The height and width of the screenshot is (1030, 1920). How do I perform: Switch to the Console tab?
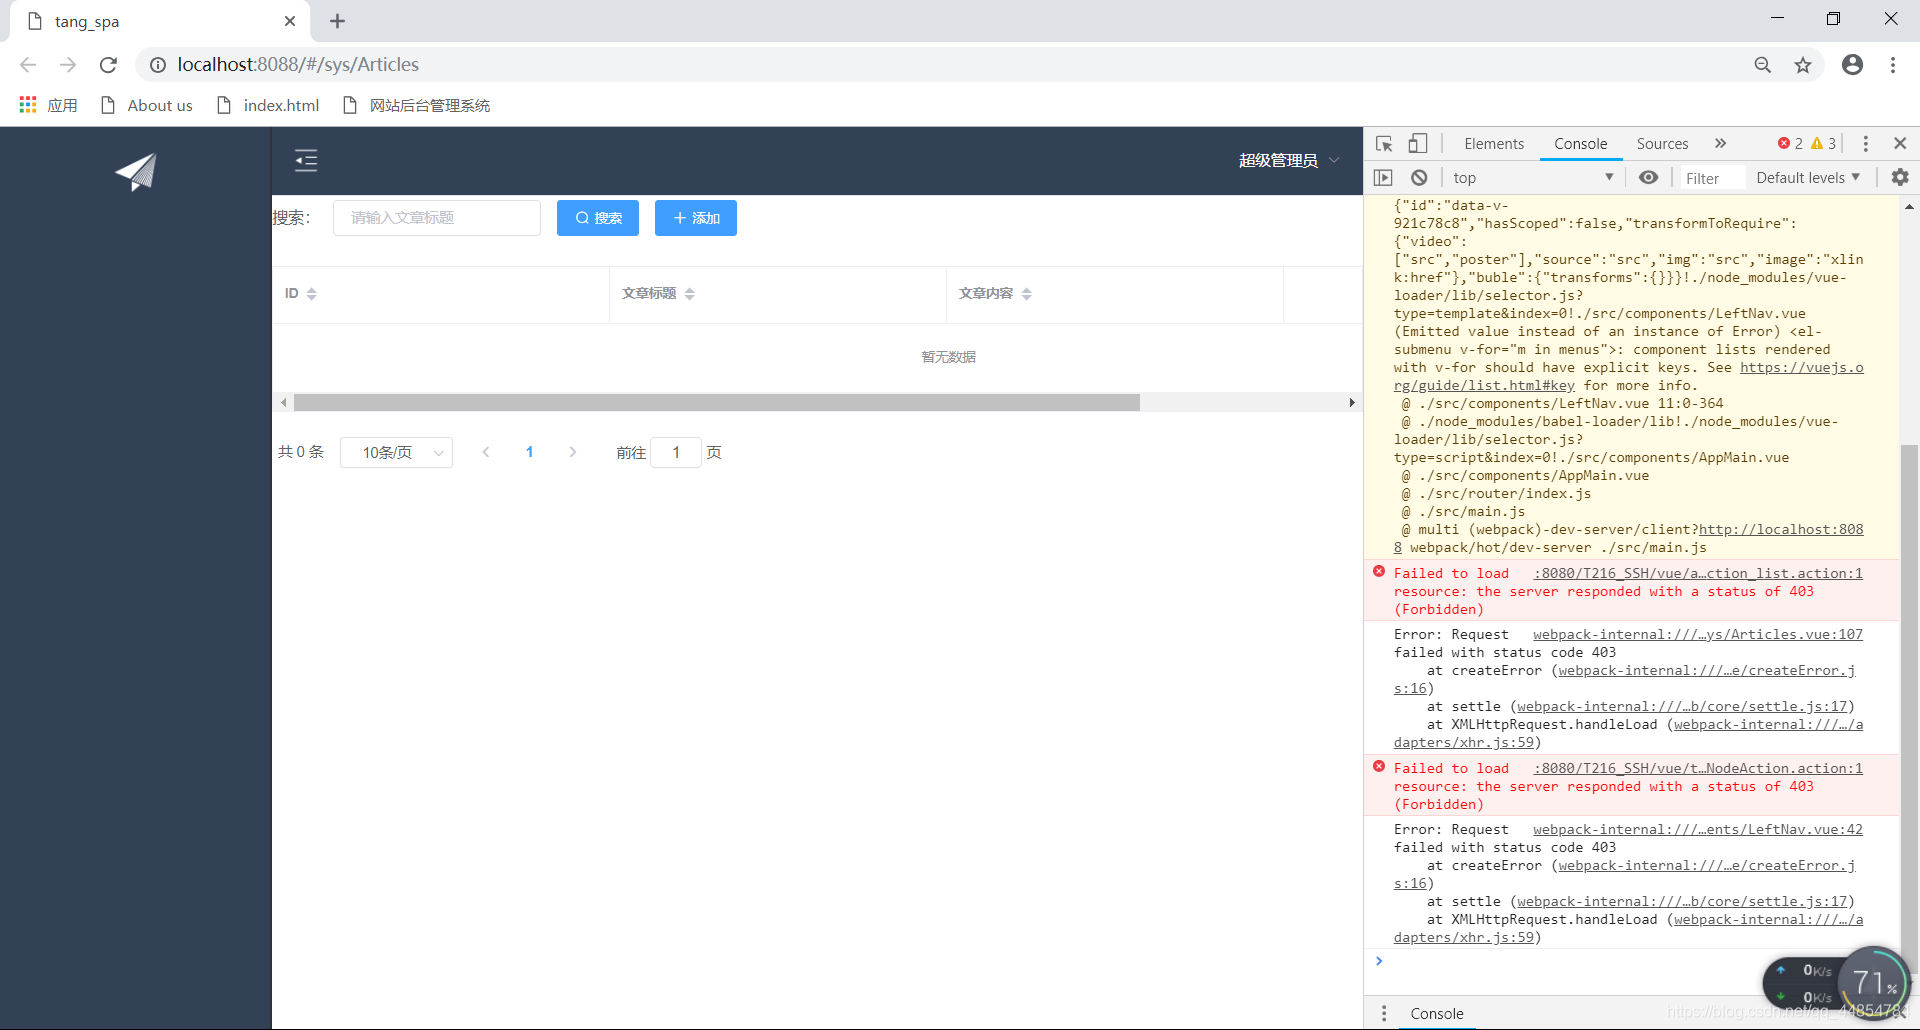(x=1580, y=144)
